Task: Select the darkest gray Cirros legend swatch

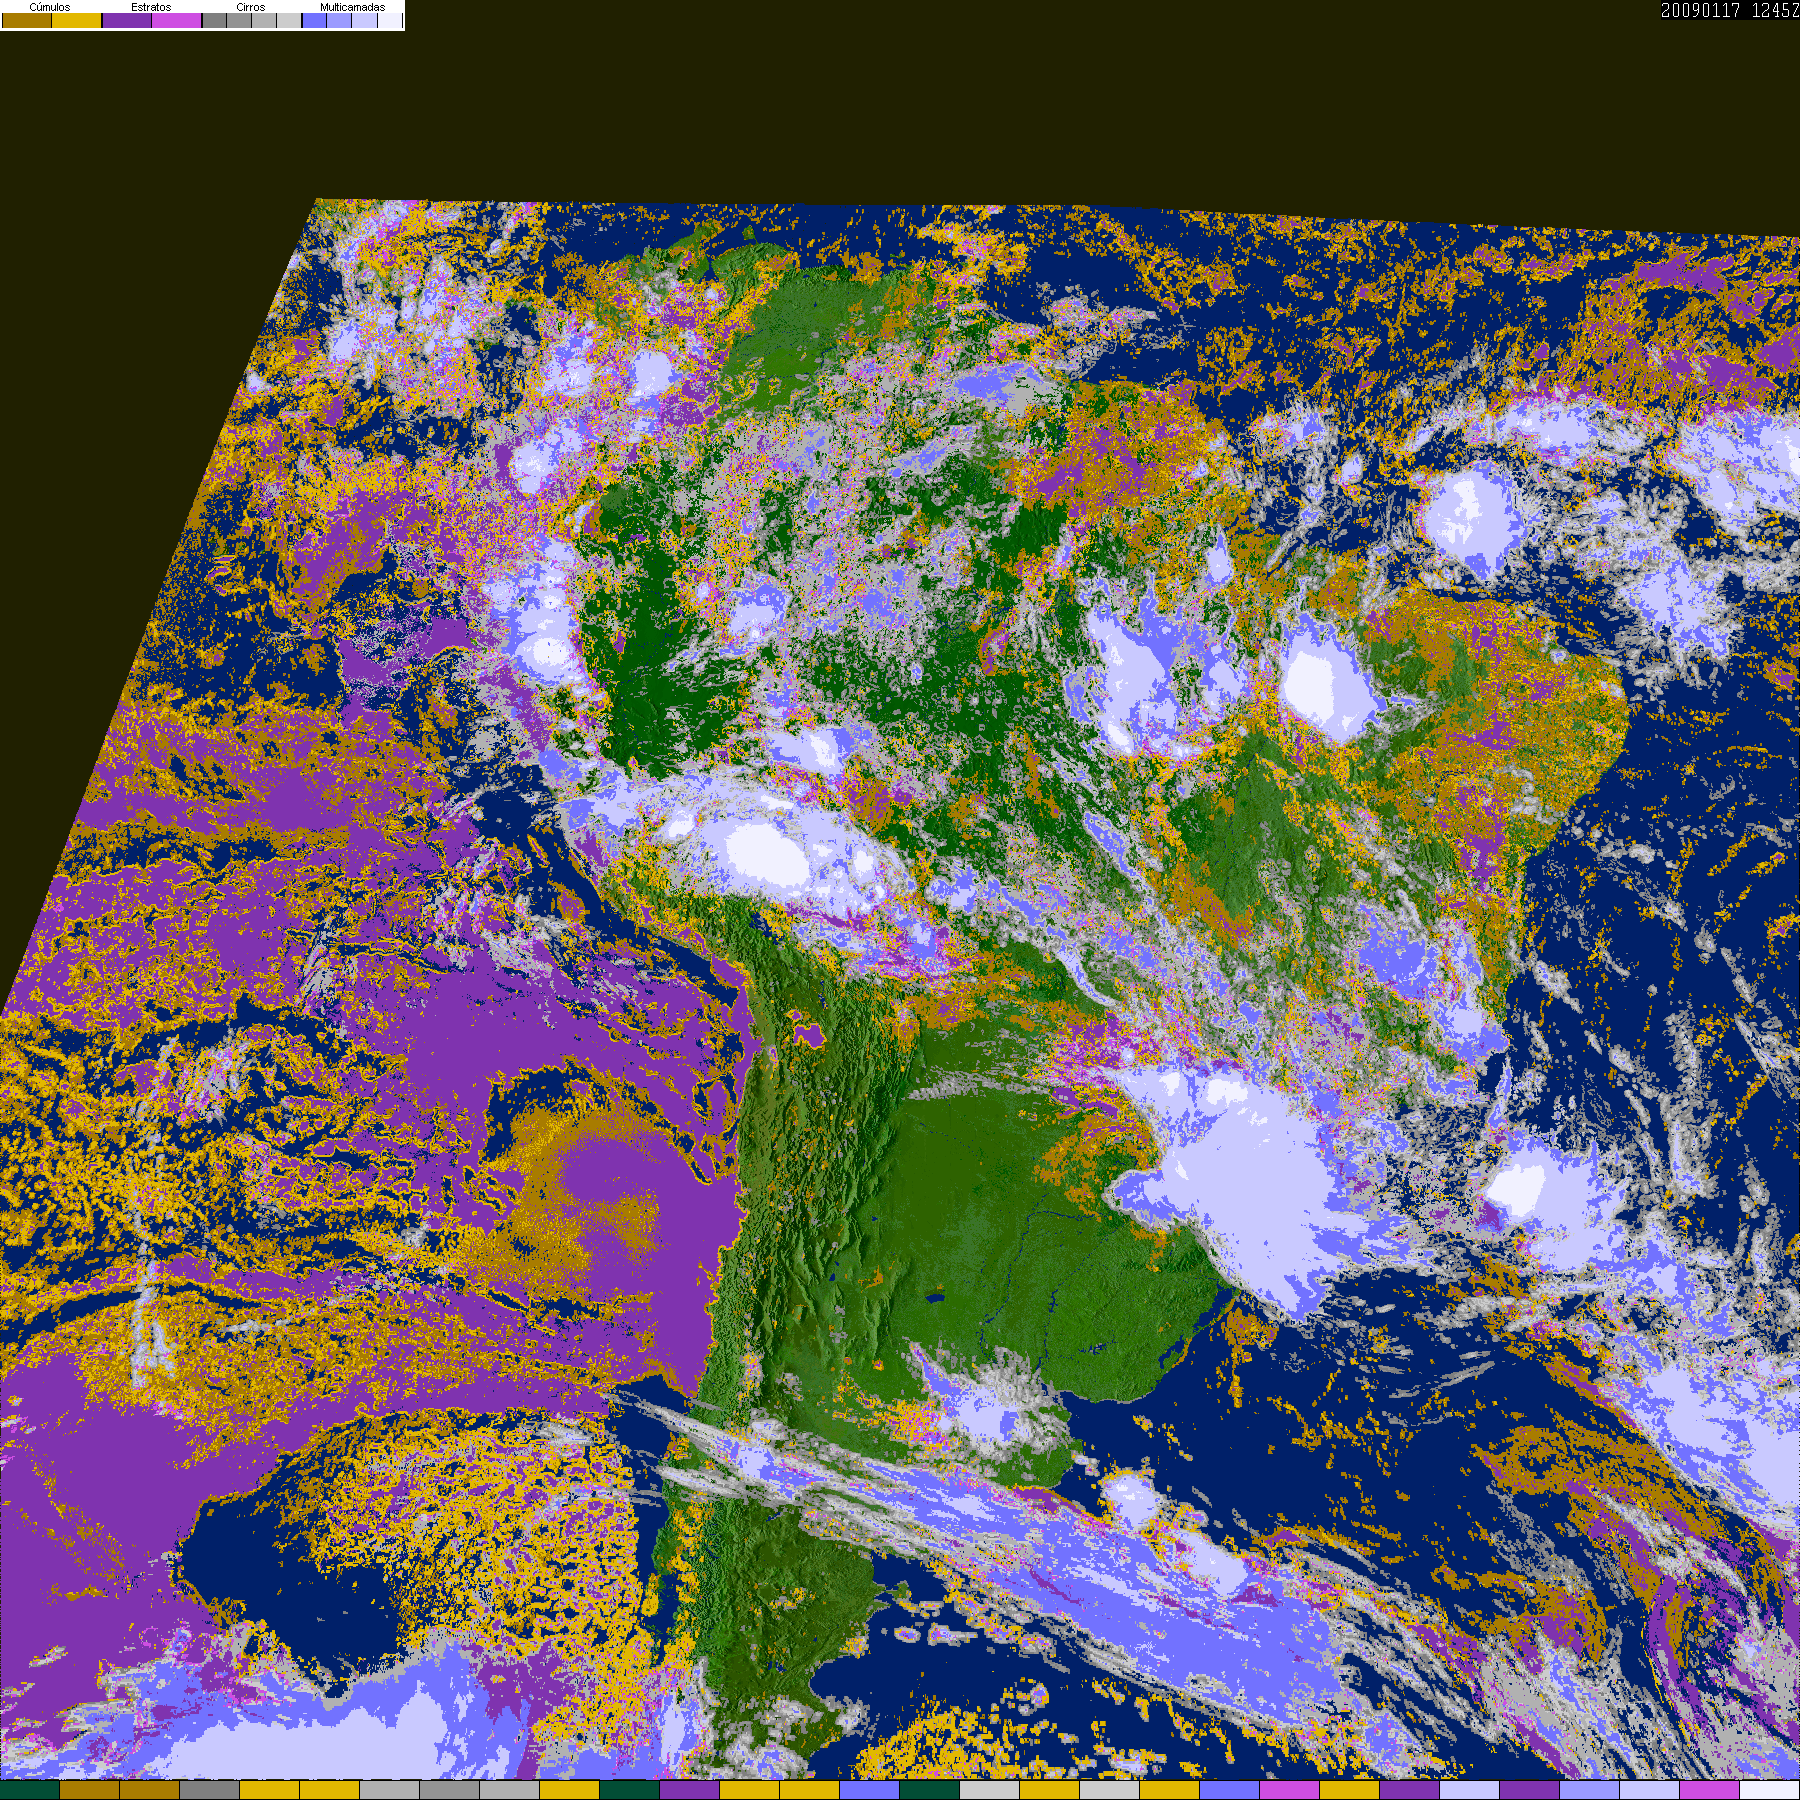Action: (214, 20)
